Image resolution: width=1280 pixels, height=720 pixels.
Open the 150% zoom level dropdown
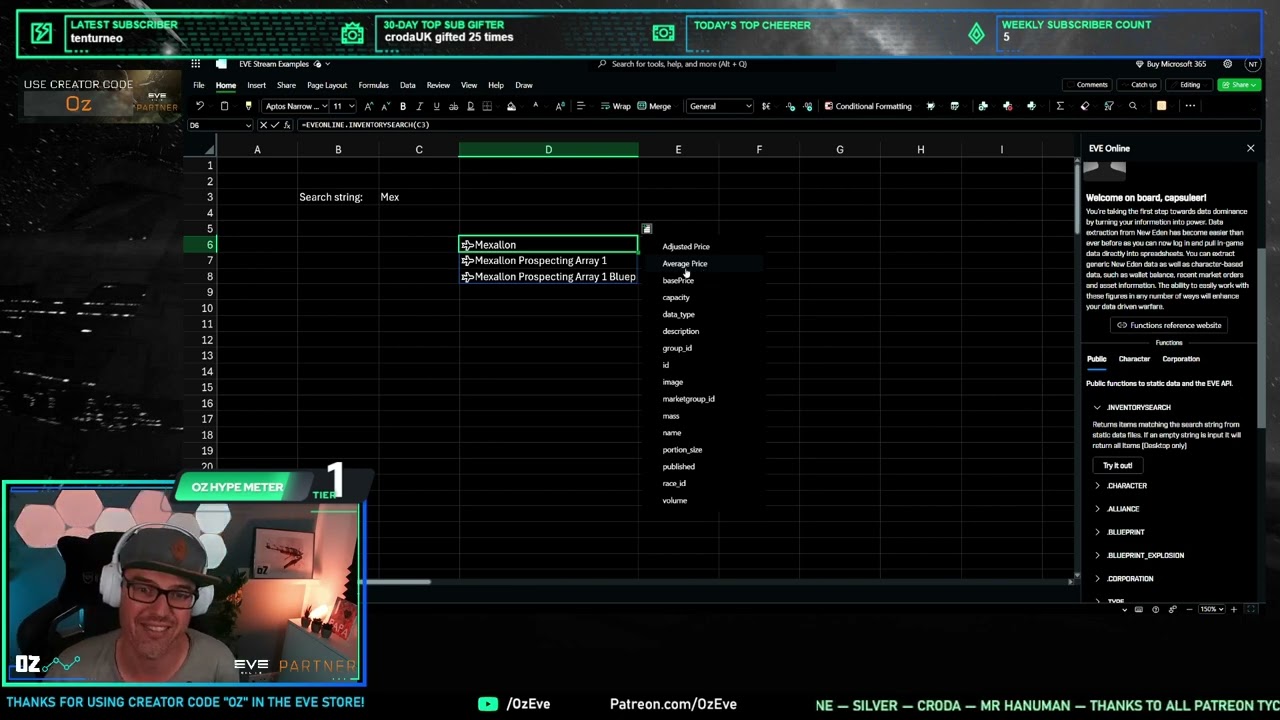[1212, 609]
